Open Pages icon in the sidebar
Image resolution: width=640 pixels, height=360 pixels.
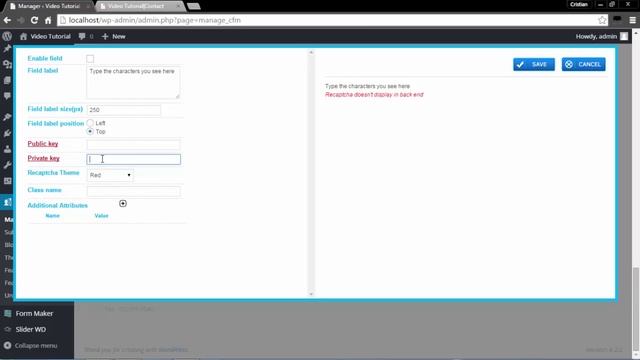click(x=7, y=80)
